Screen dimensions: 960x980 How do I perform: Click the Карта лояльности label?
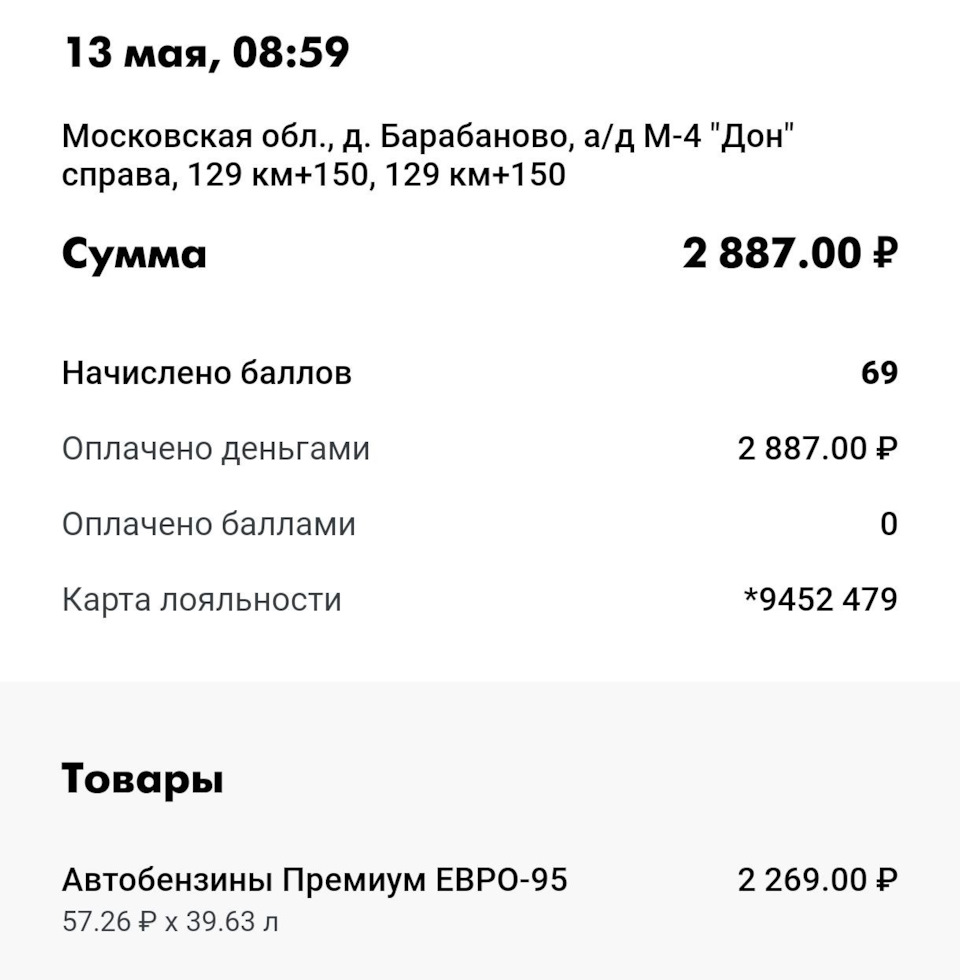point(202,600)
